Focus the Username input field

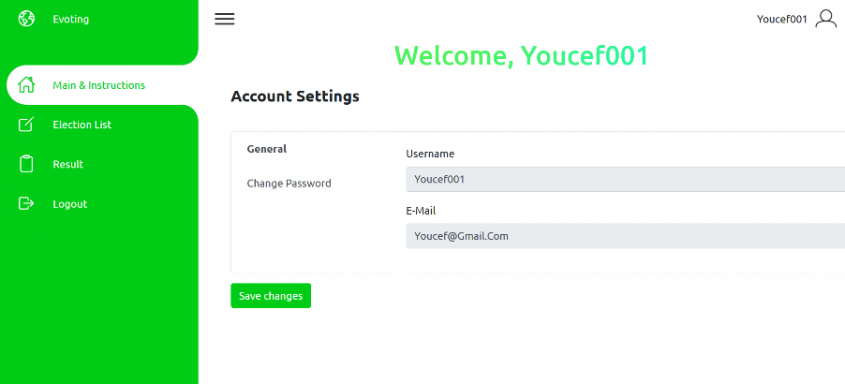(x=625, y=179)
